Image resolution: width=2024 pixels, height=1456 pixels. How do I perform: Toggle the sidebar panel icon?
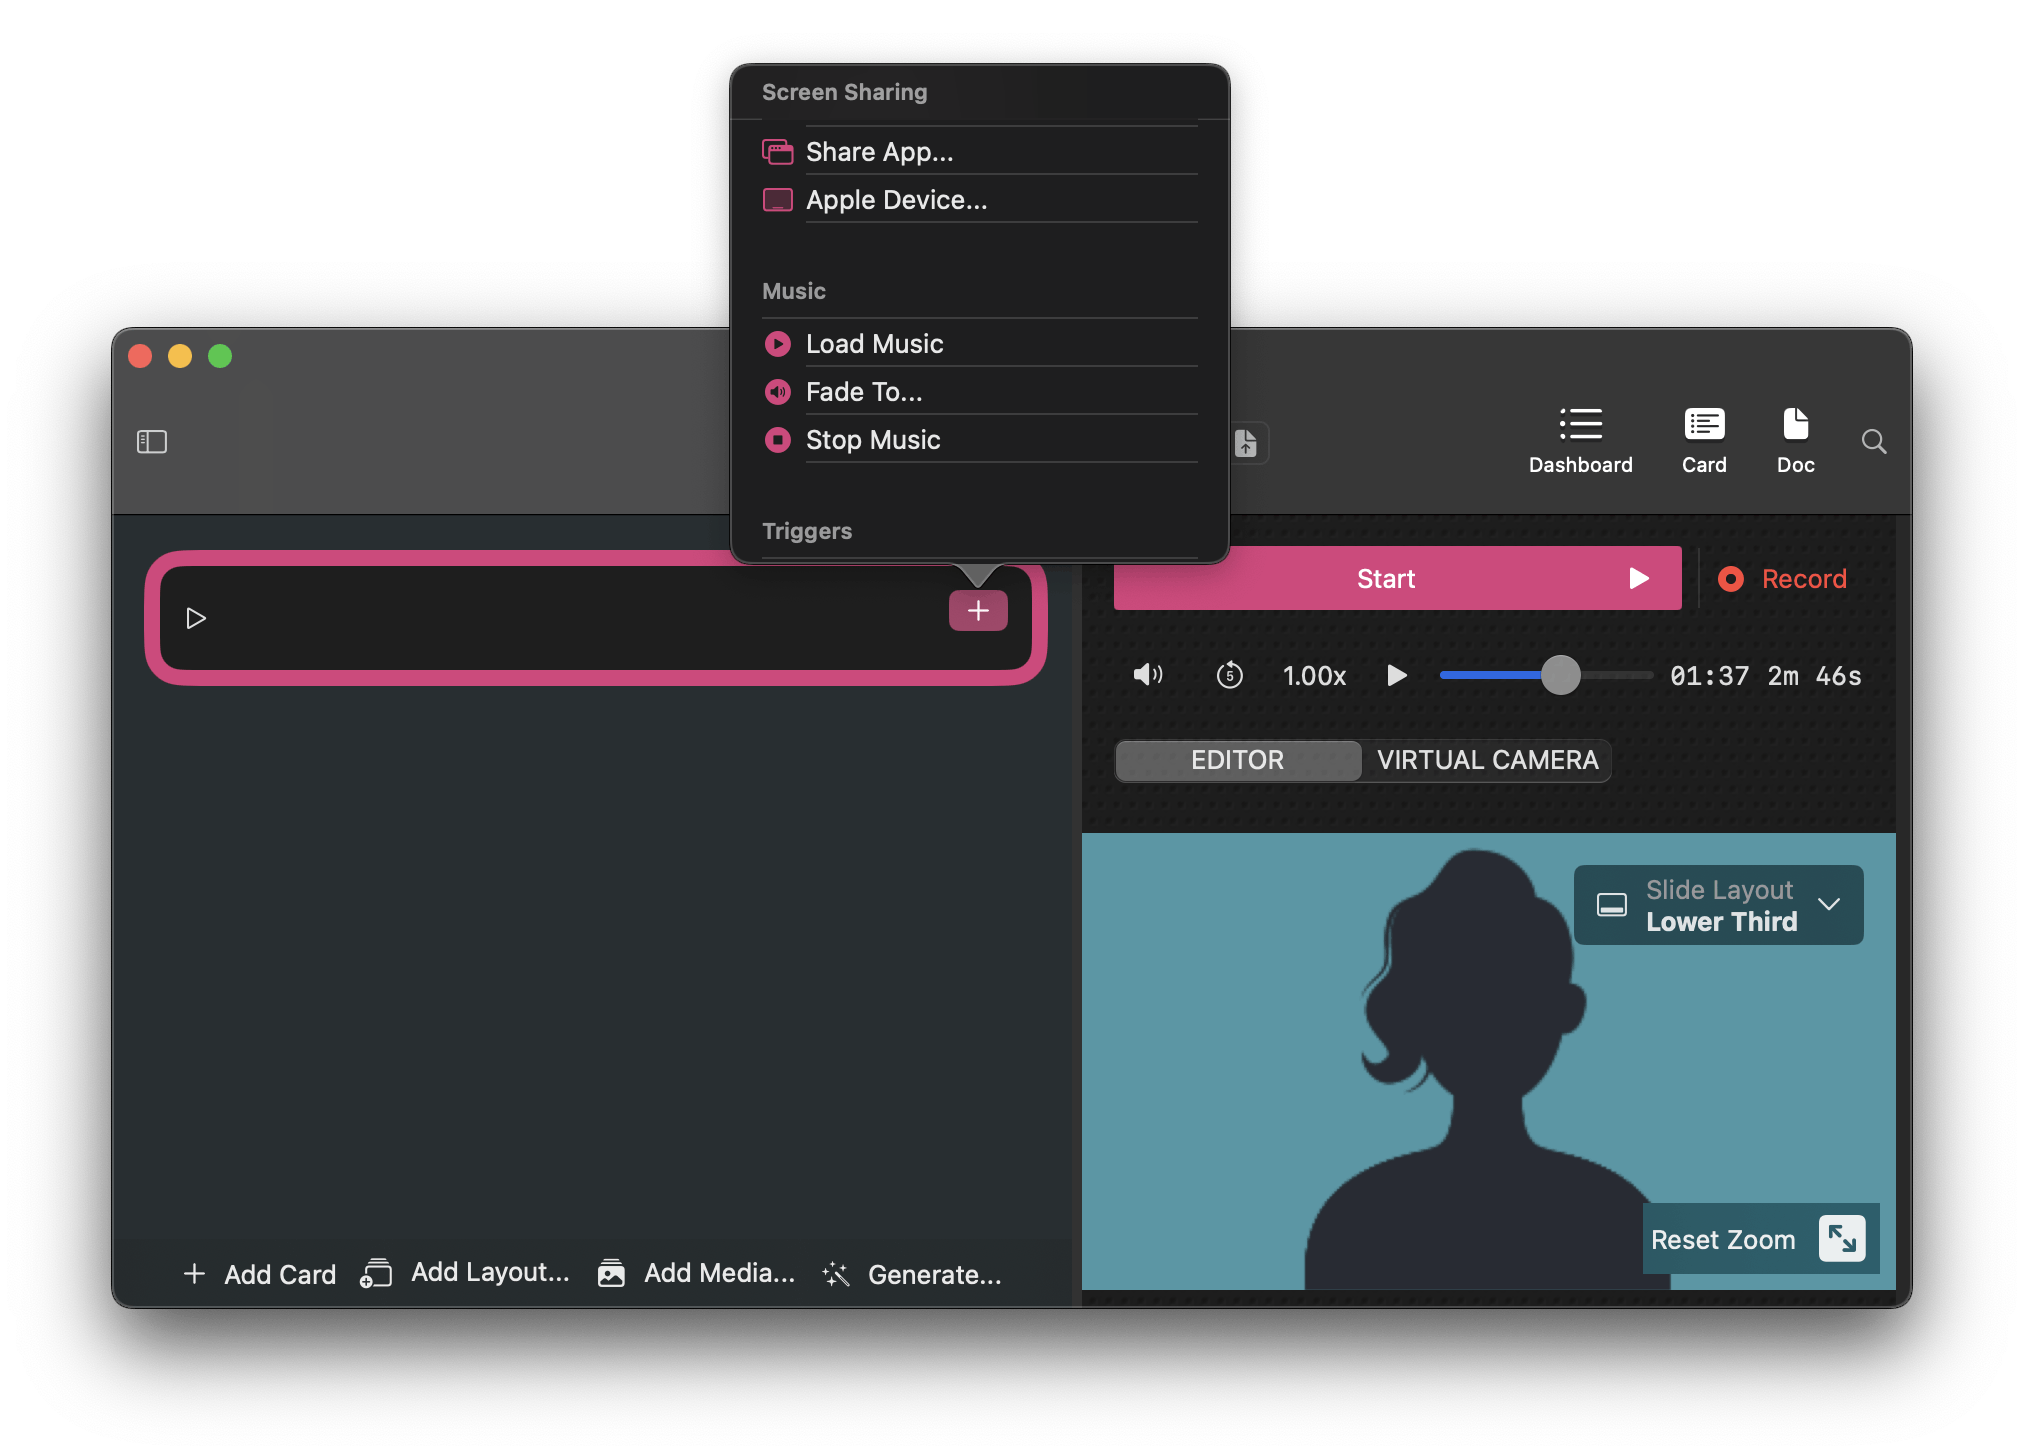click(152, 441)
